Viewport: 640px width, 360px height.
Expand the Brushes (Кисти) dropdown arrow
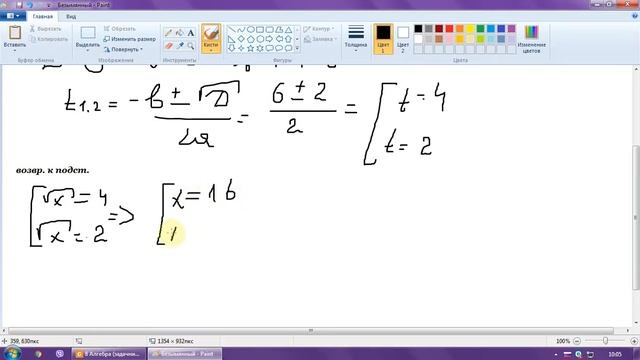coord(211,50)
